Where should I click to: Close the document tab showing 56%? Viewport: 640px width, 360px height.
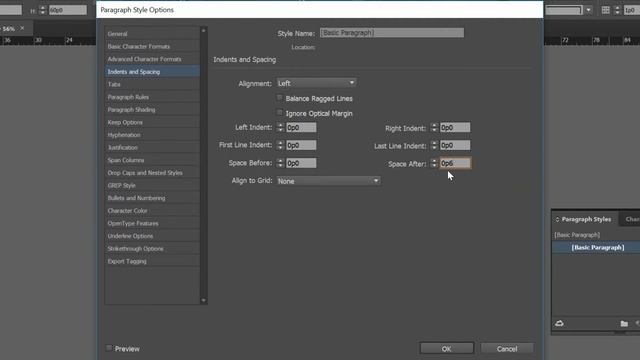pos(22,28)
